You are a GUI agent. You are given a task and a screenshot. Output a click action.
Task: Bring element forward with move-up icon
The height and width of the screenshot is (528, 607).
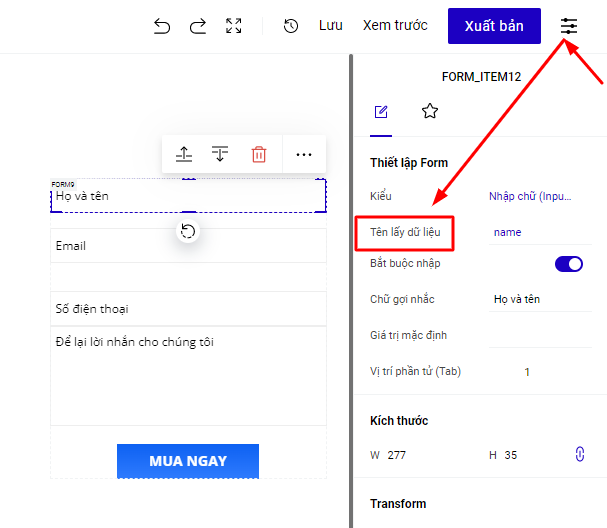(184, 154)
